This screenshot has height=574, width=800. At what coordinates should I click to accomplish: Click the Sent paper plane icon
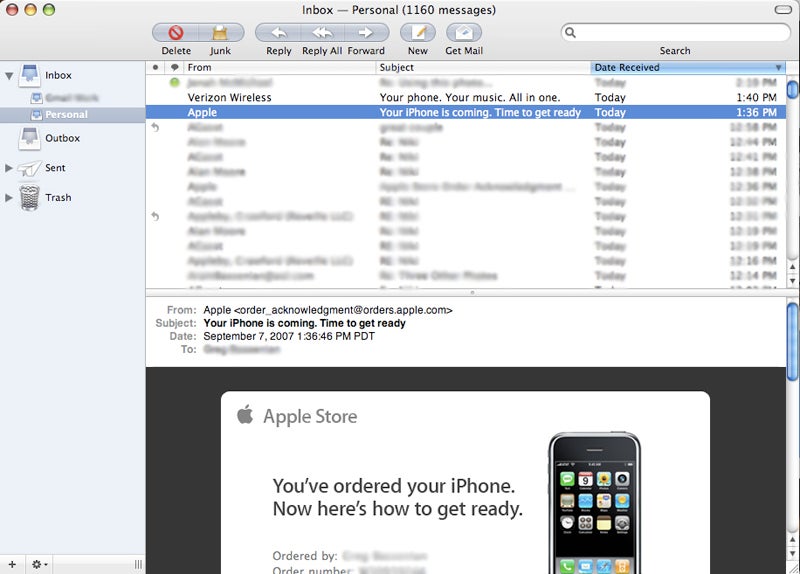[x=29, y=168]
